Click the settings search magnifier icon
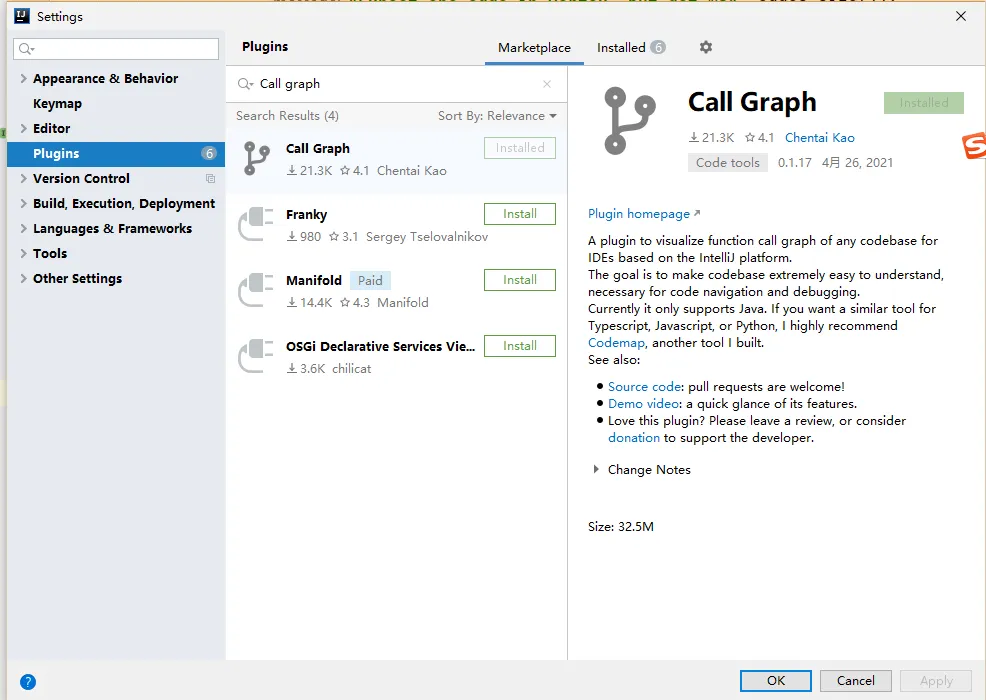 [x=26, y=49]
